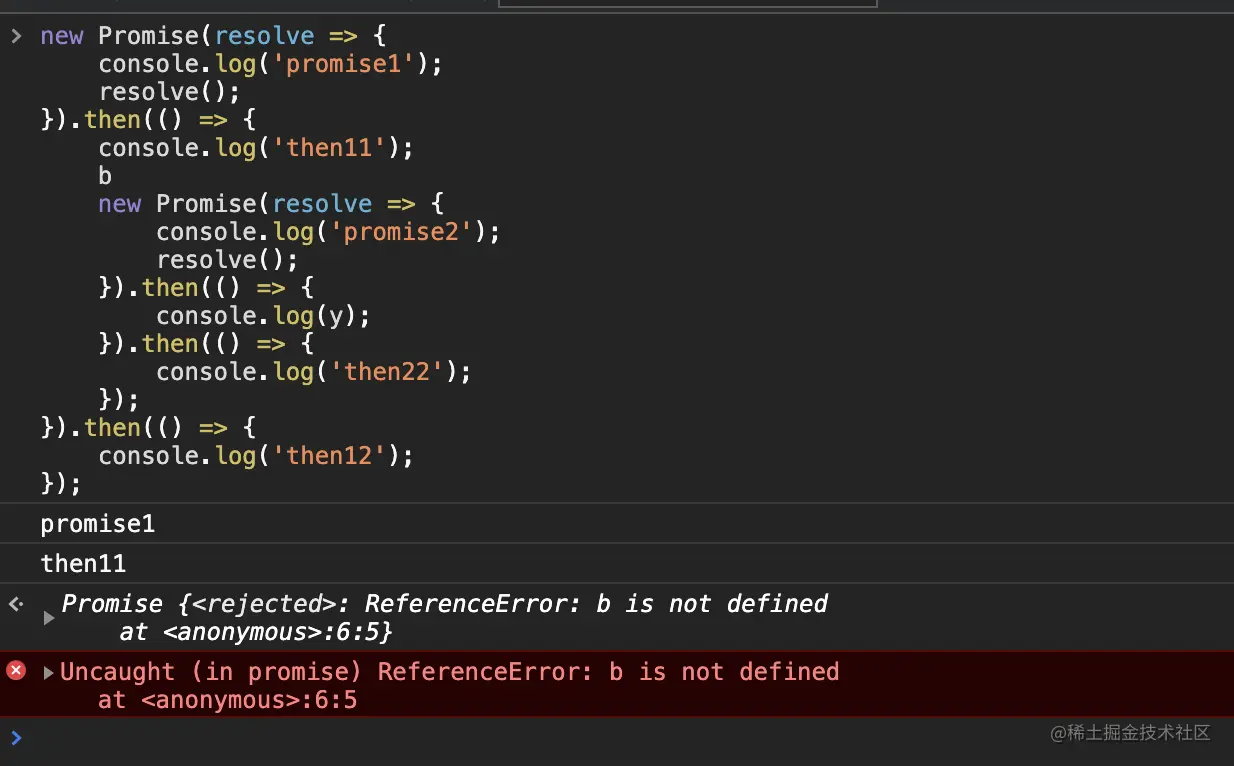Expand the Uncaught ReferenceError stack trace

(x=48, y=672)
